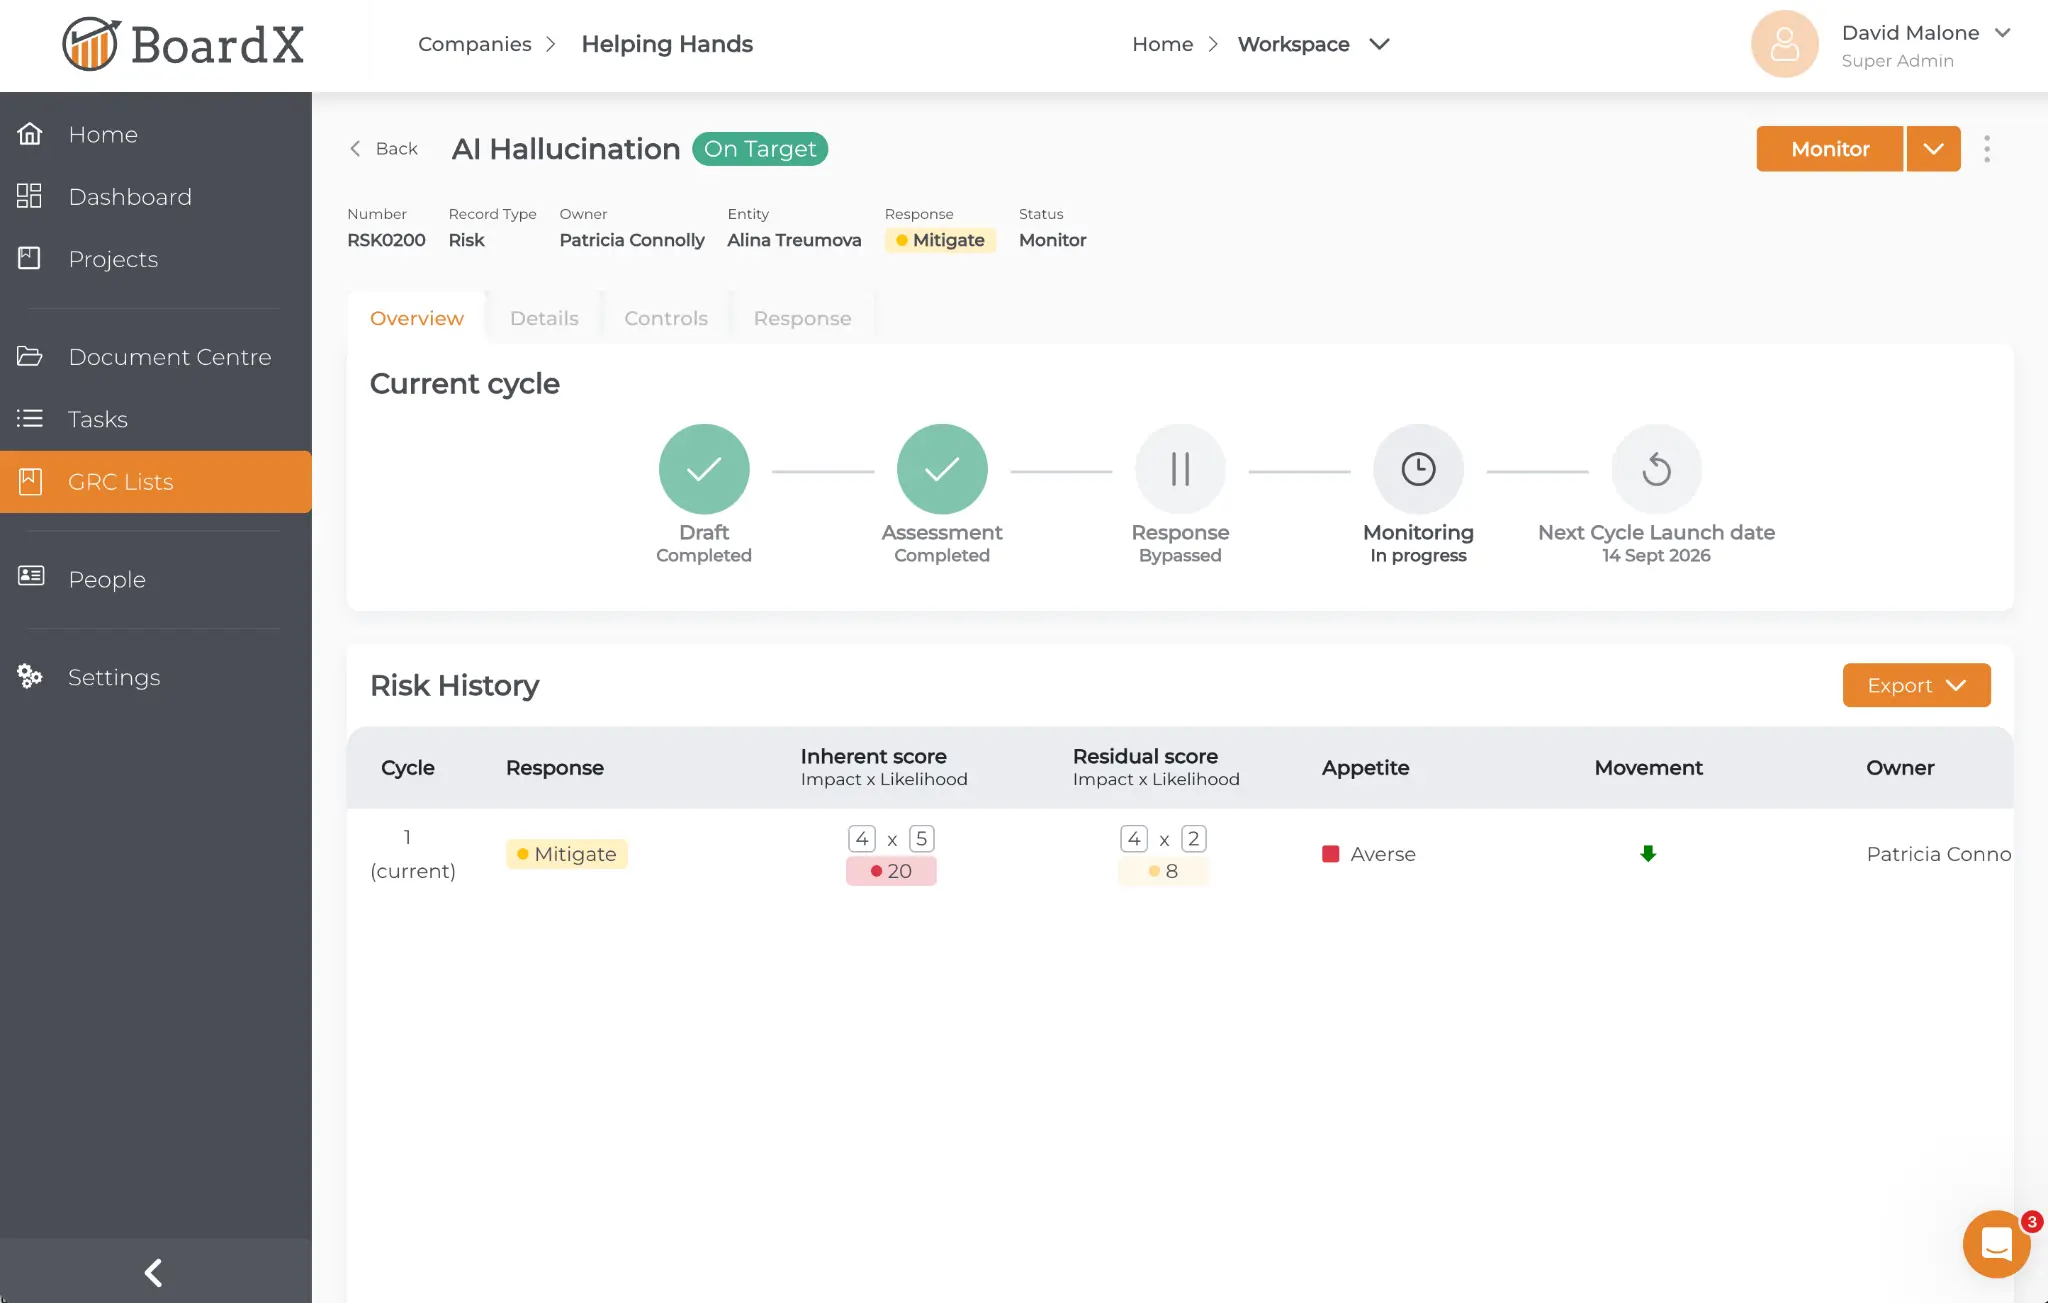Open Document Centre via its folder icon
2048x1303 pixels.
pos(30,356)
